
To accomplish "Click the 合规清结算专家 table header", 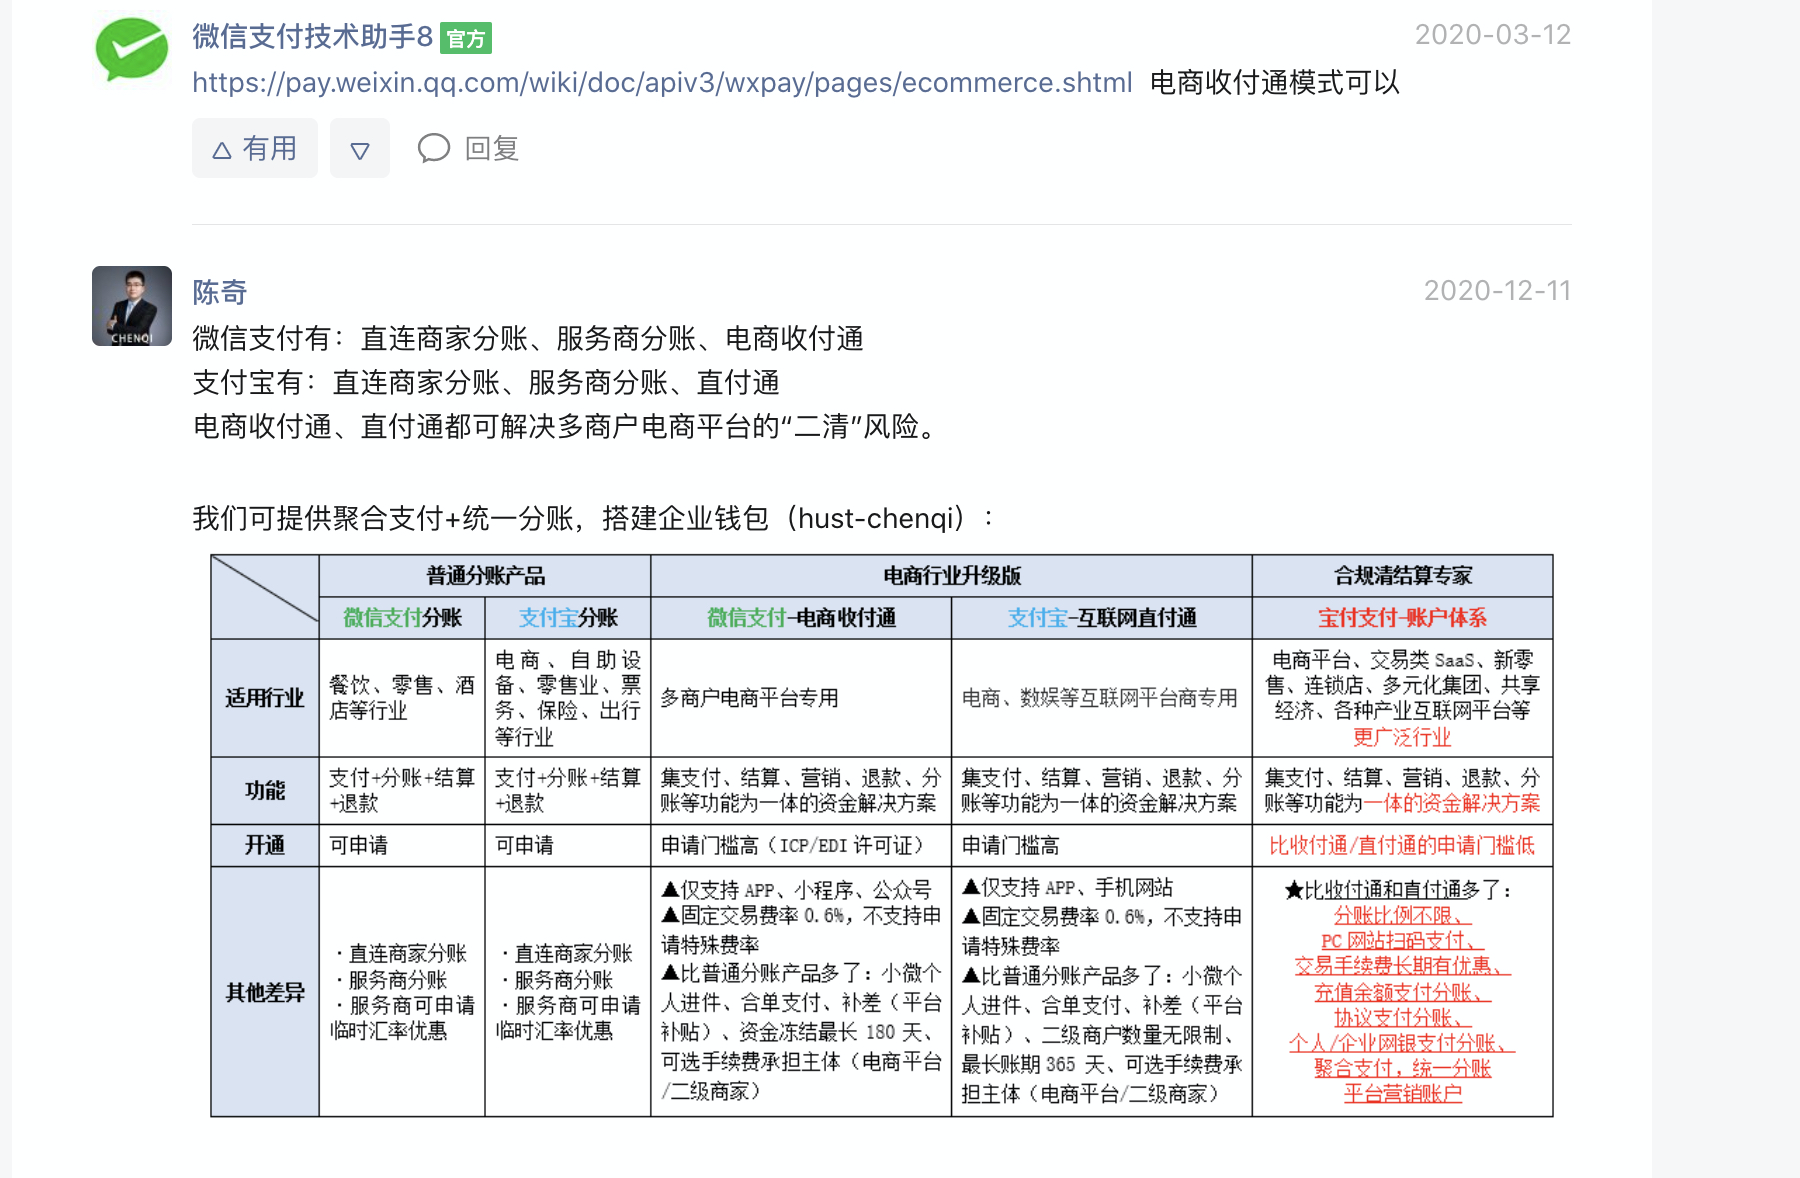I will pyautogui.click(x=1402, y=576).
